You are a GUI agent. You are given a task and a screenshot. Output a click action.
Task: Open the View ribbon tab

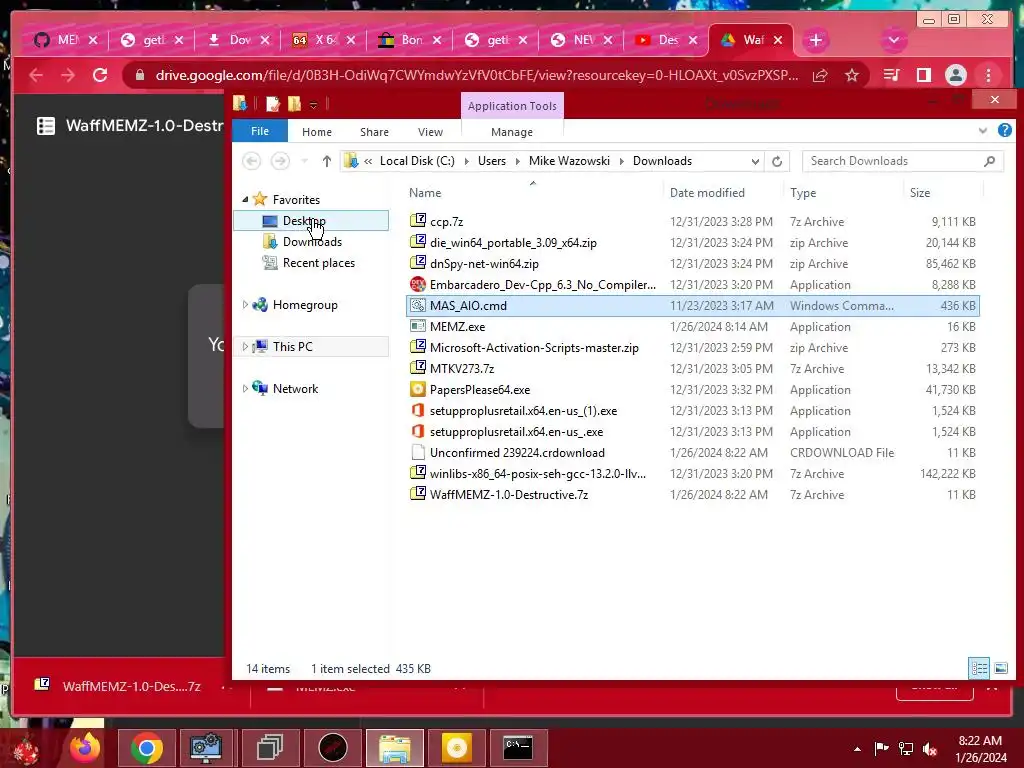pyautogui.click(x=430, y=132)
